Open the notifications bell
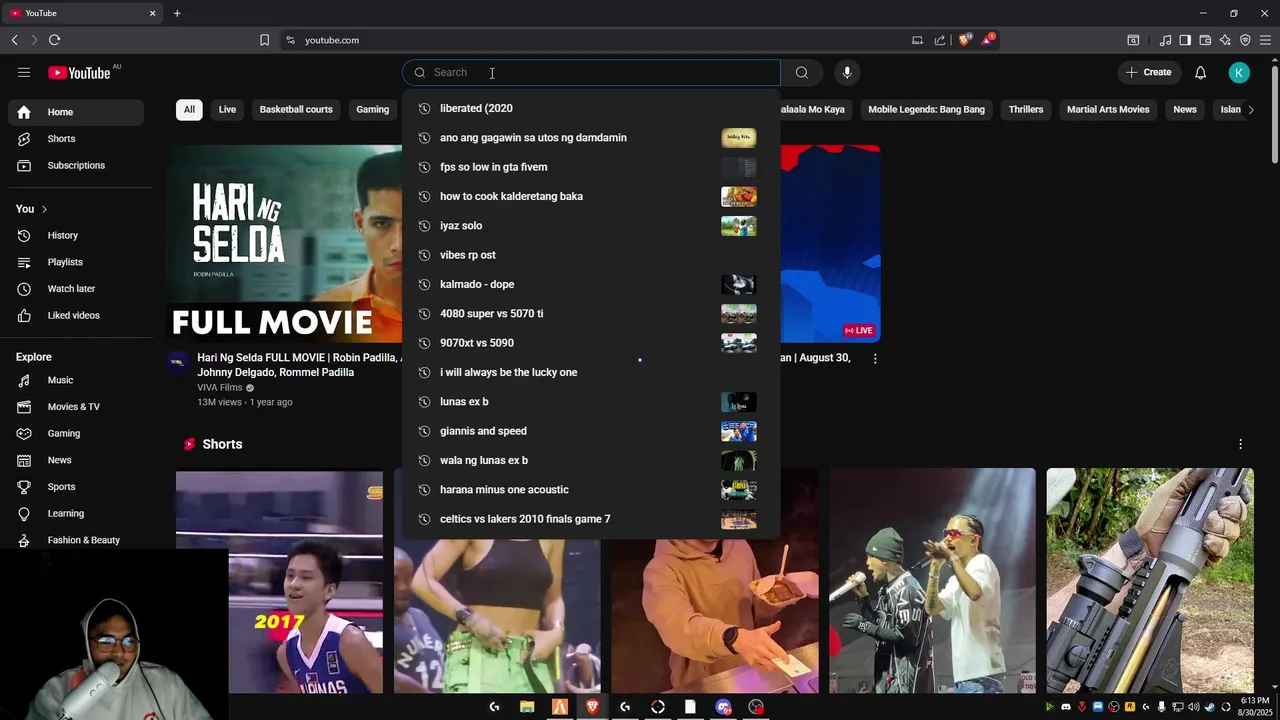Screen dimensions: 1280x720 click(1200, 72)
